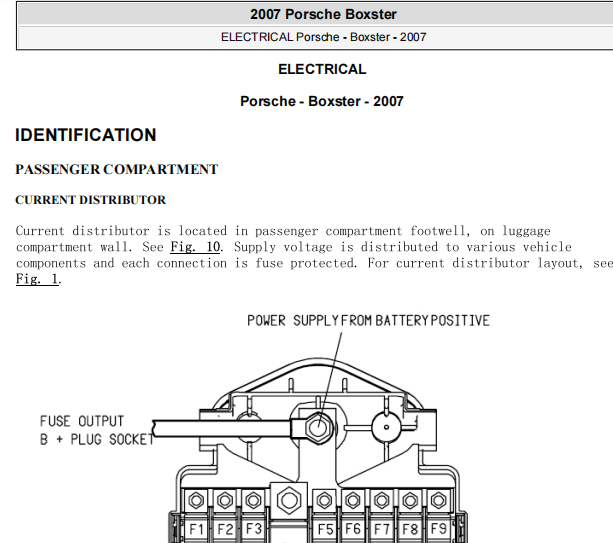Click the '2007 Porsche Boxster' header title
This screenshot has height=543, width=613.
tap(323, 14)
